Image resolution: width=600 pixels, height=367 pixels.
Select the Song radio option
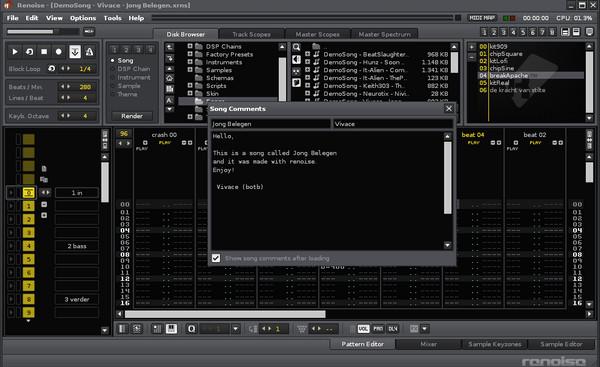122,60
